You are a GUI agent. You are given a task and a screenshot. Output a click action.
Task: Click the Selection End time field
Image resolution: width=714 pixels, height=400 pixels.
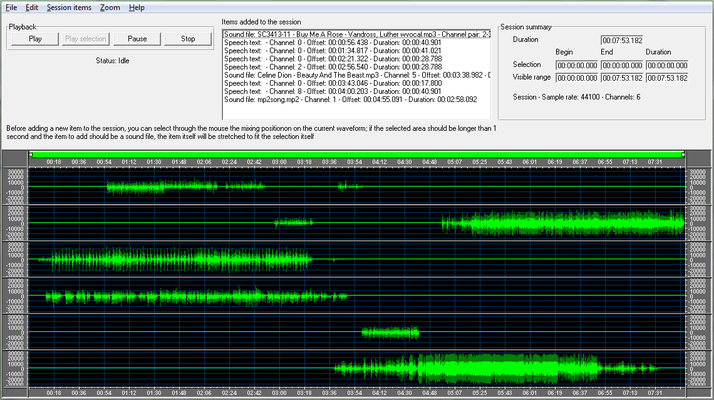(622, 66)
